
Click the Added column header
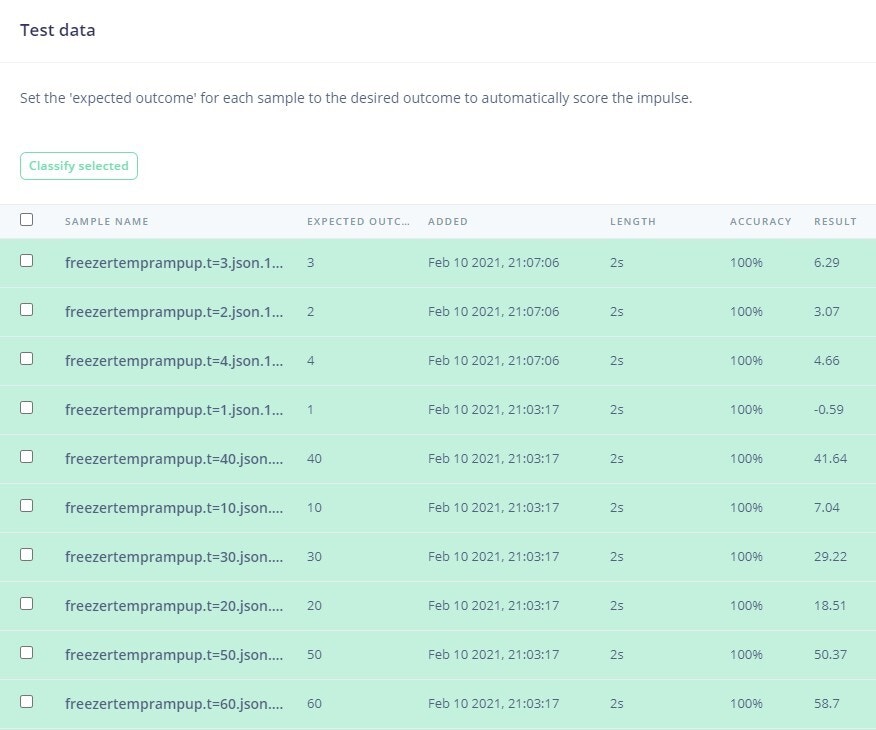pyautogui.click(x=447, y=221)
